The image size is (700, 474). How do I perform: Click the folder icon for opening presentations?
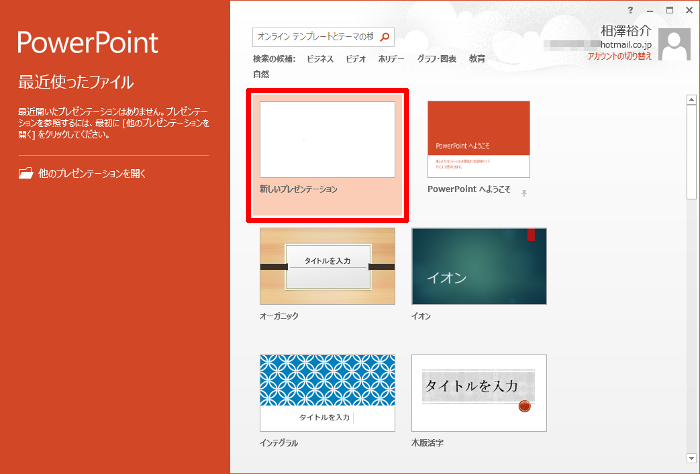tap(26, 173)
